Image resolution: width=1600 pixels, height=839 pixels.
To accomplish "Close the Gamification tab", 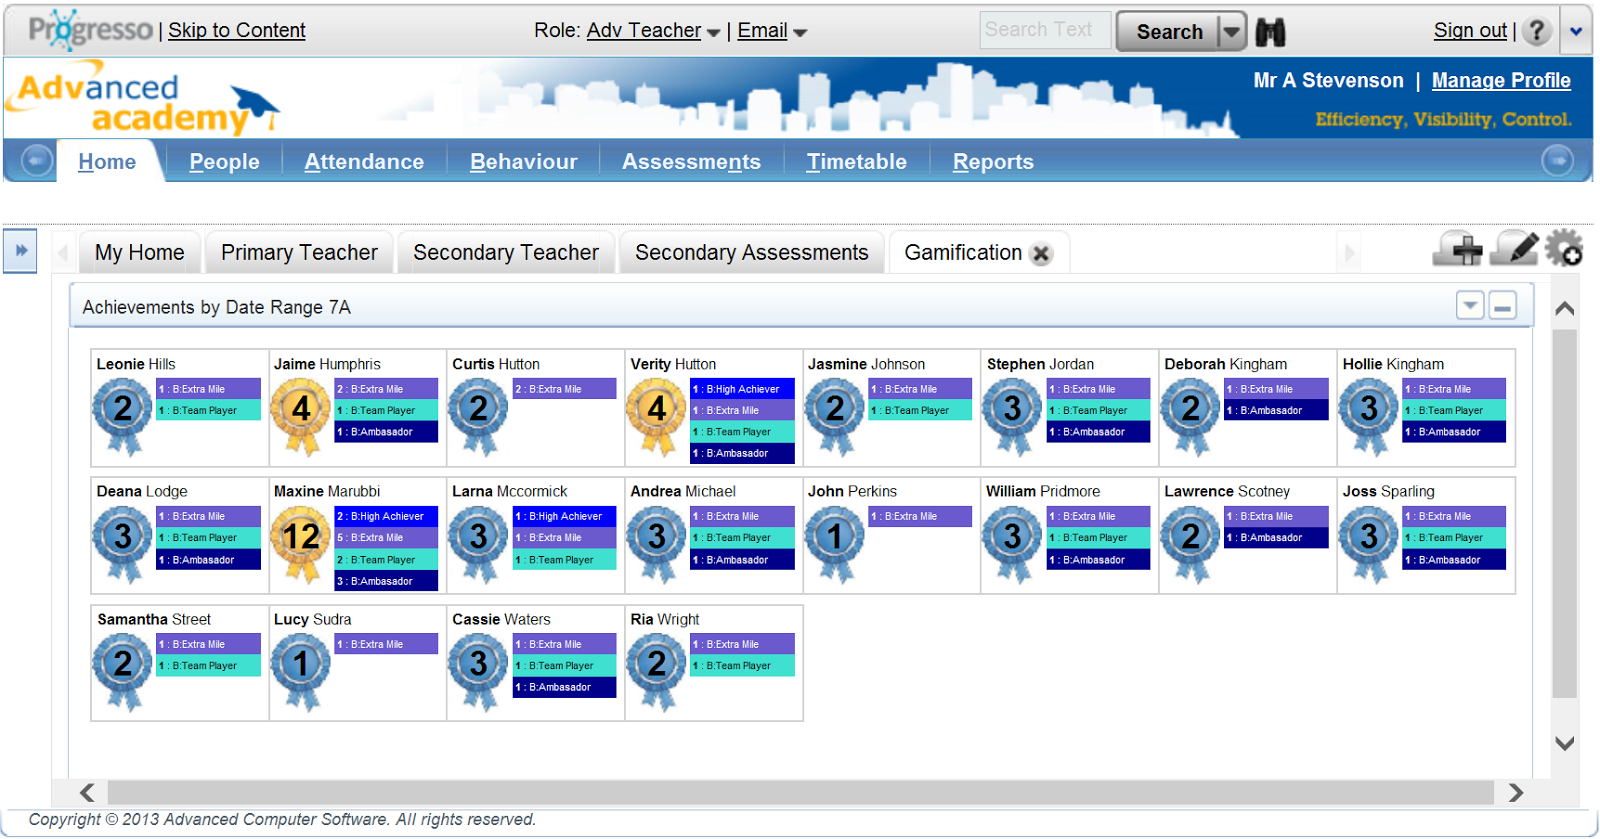I will (1041, 254).
